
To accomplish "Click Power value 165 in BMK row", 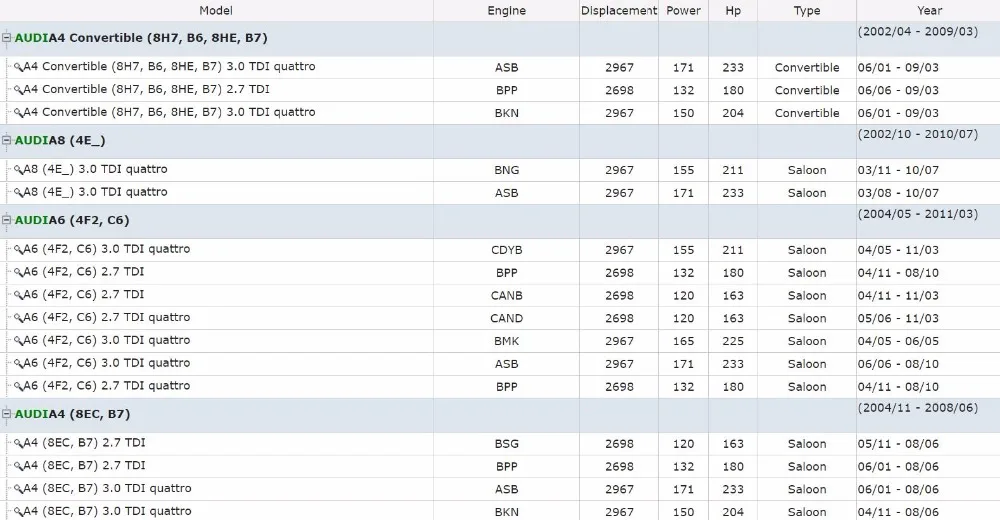I will point(683,341).
